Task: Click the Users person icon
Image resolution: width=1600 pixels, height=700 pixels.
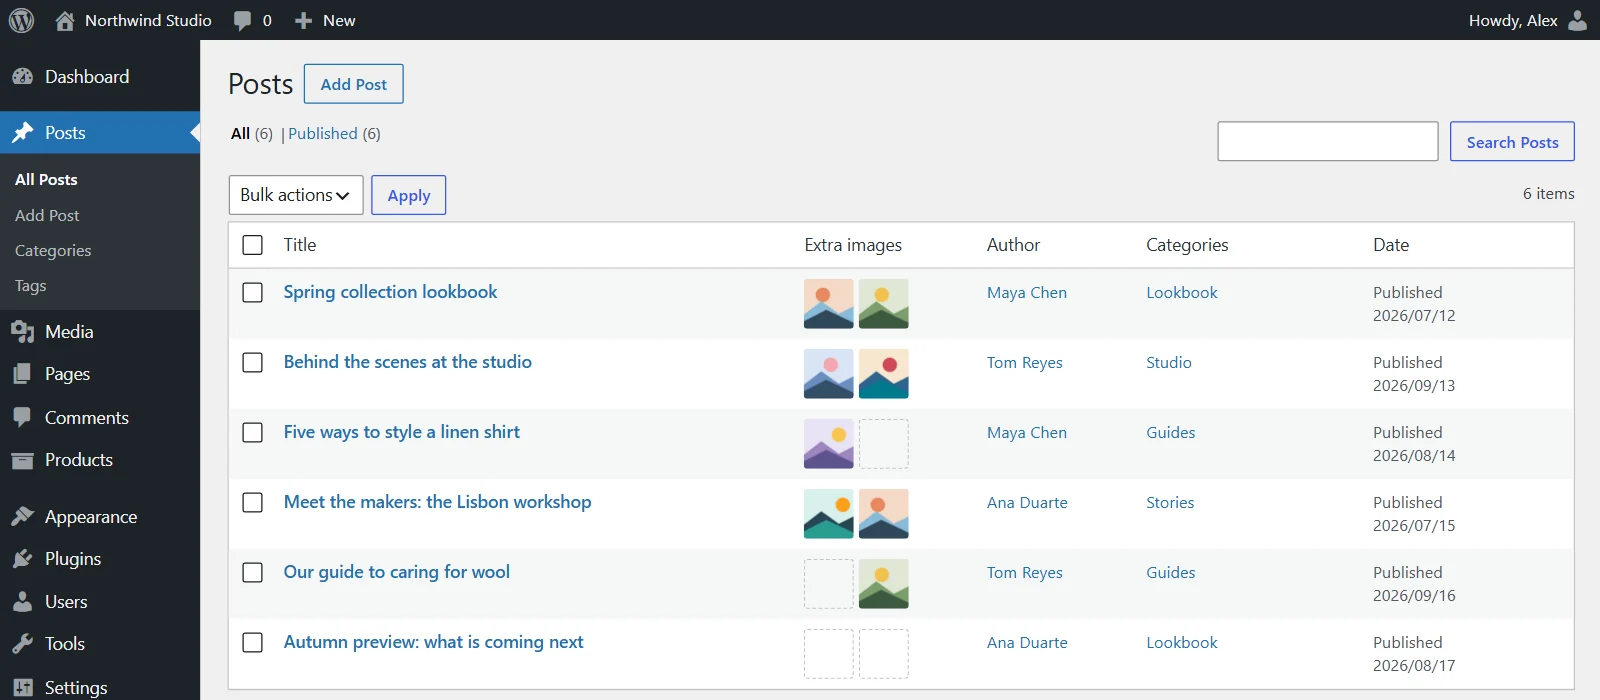Action: [x=22, y=602]
